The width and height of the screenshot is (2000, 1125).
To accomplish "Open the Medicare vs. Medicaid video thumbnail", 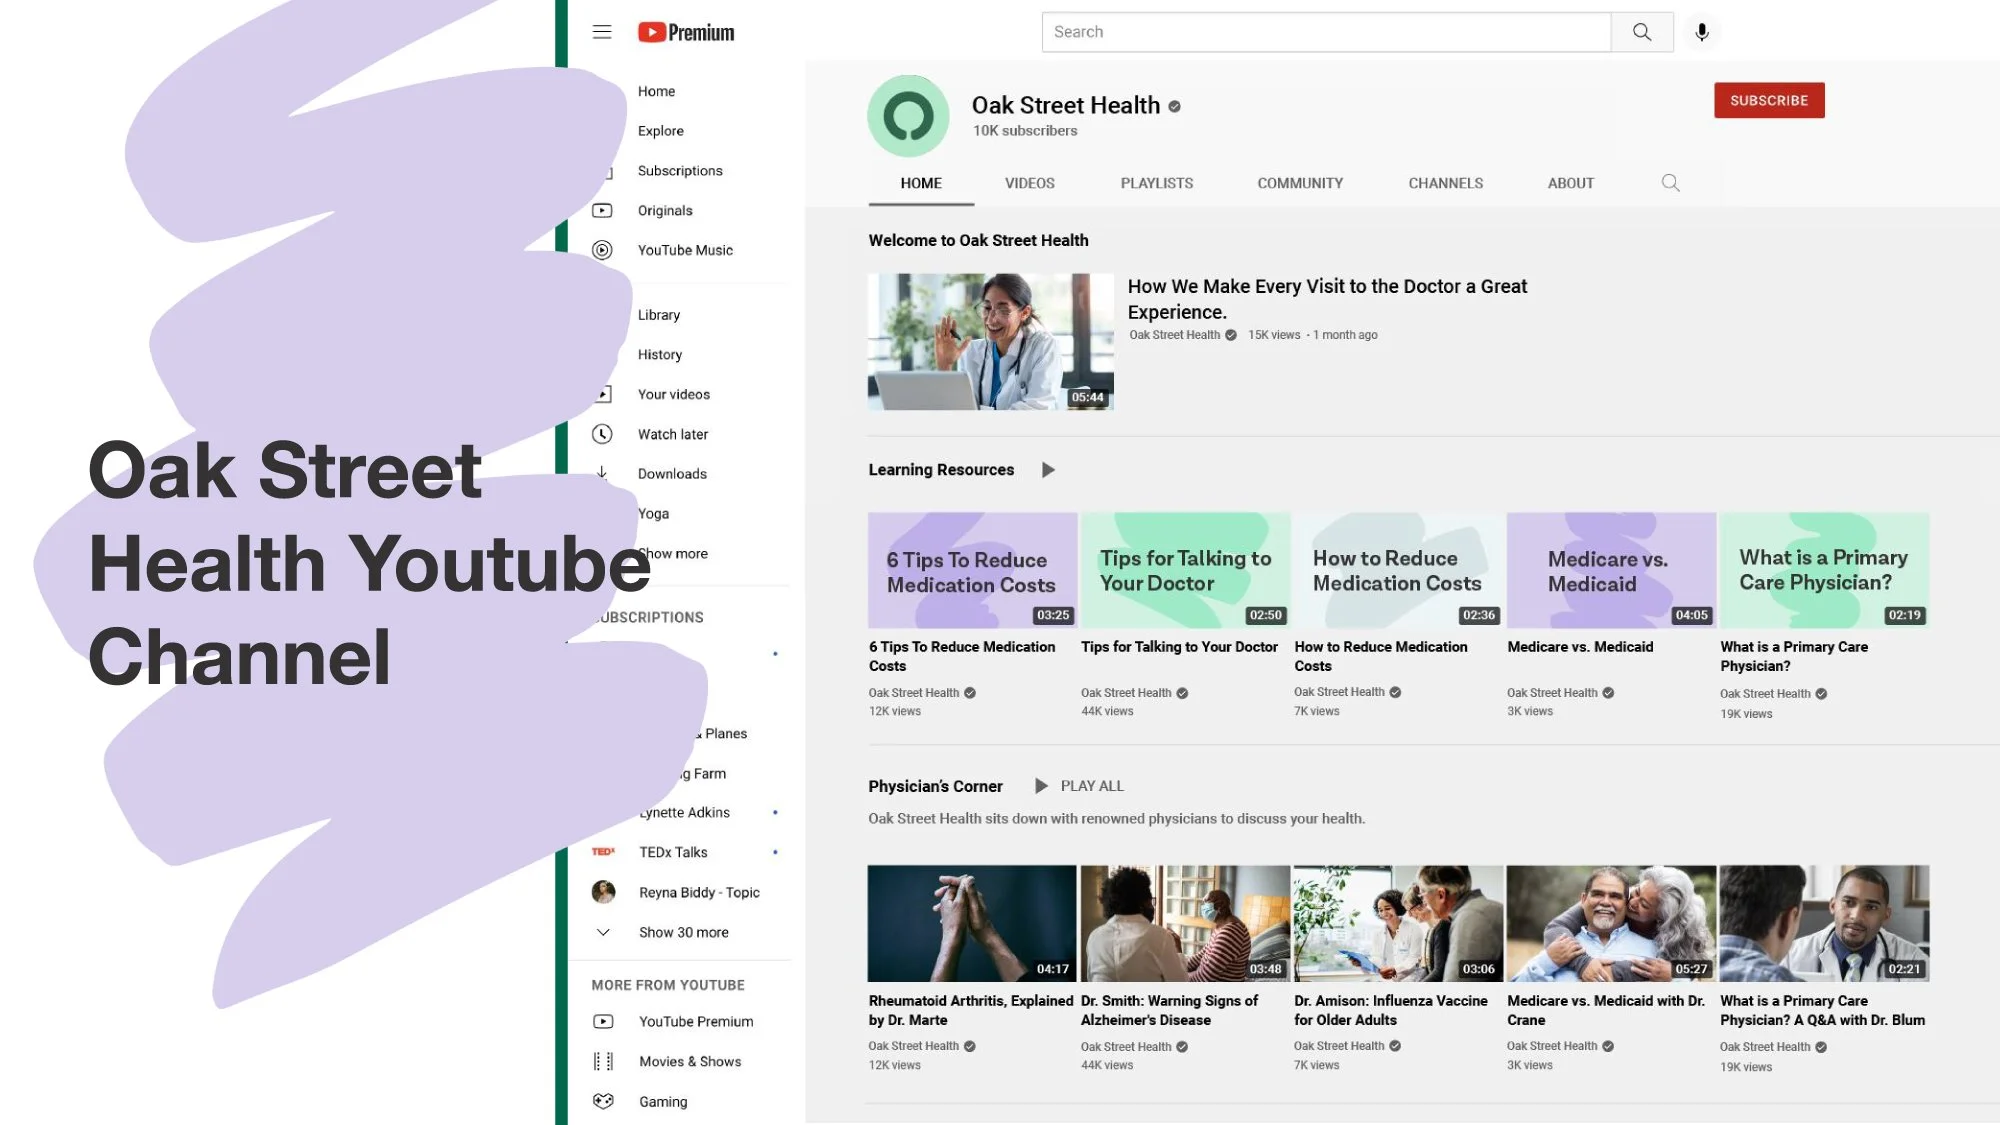I will [x=1610, y=570].
